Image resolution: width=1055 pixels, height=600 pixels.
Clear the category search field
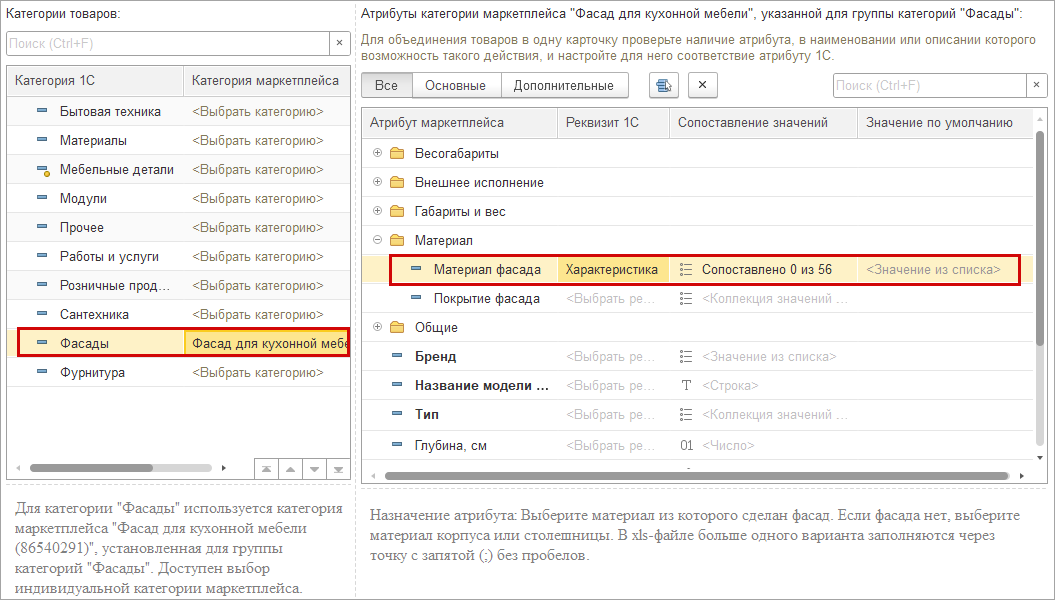click(339, 43)
